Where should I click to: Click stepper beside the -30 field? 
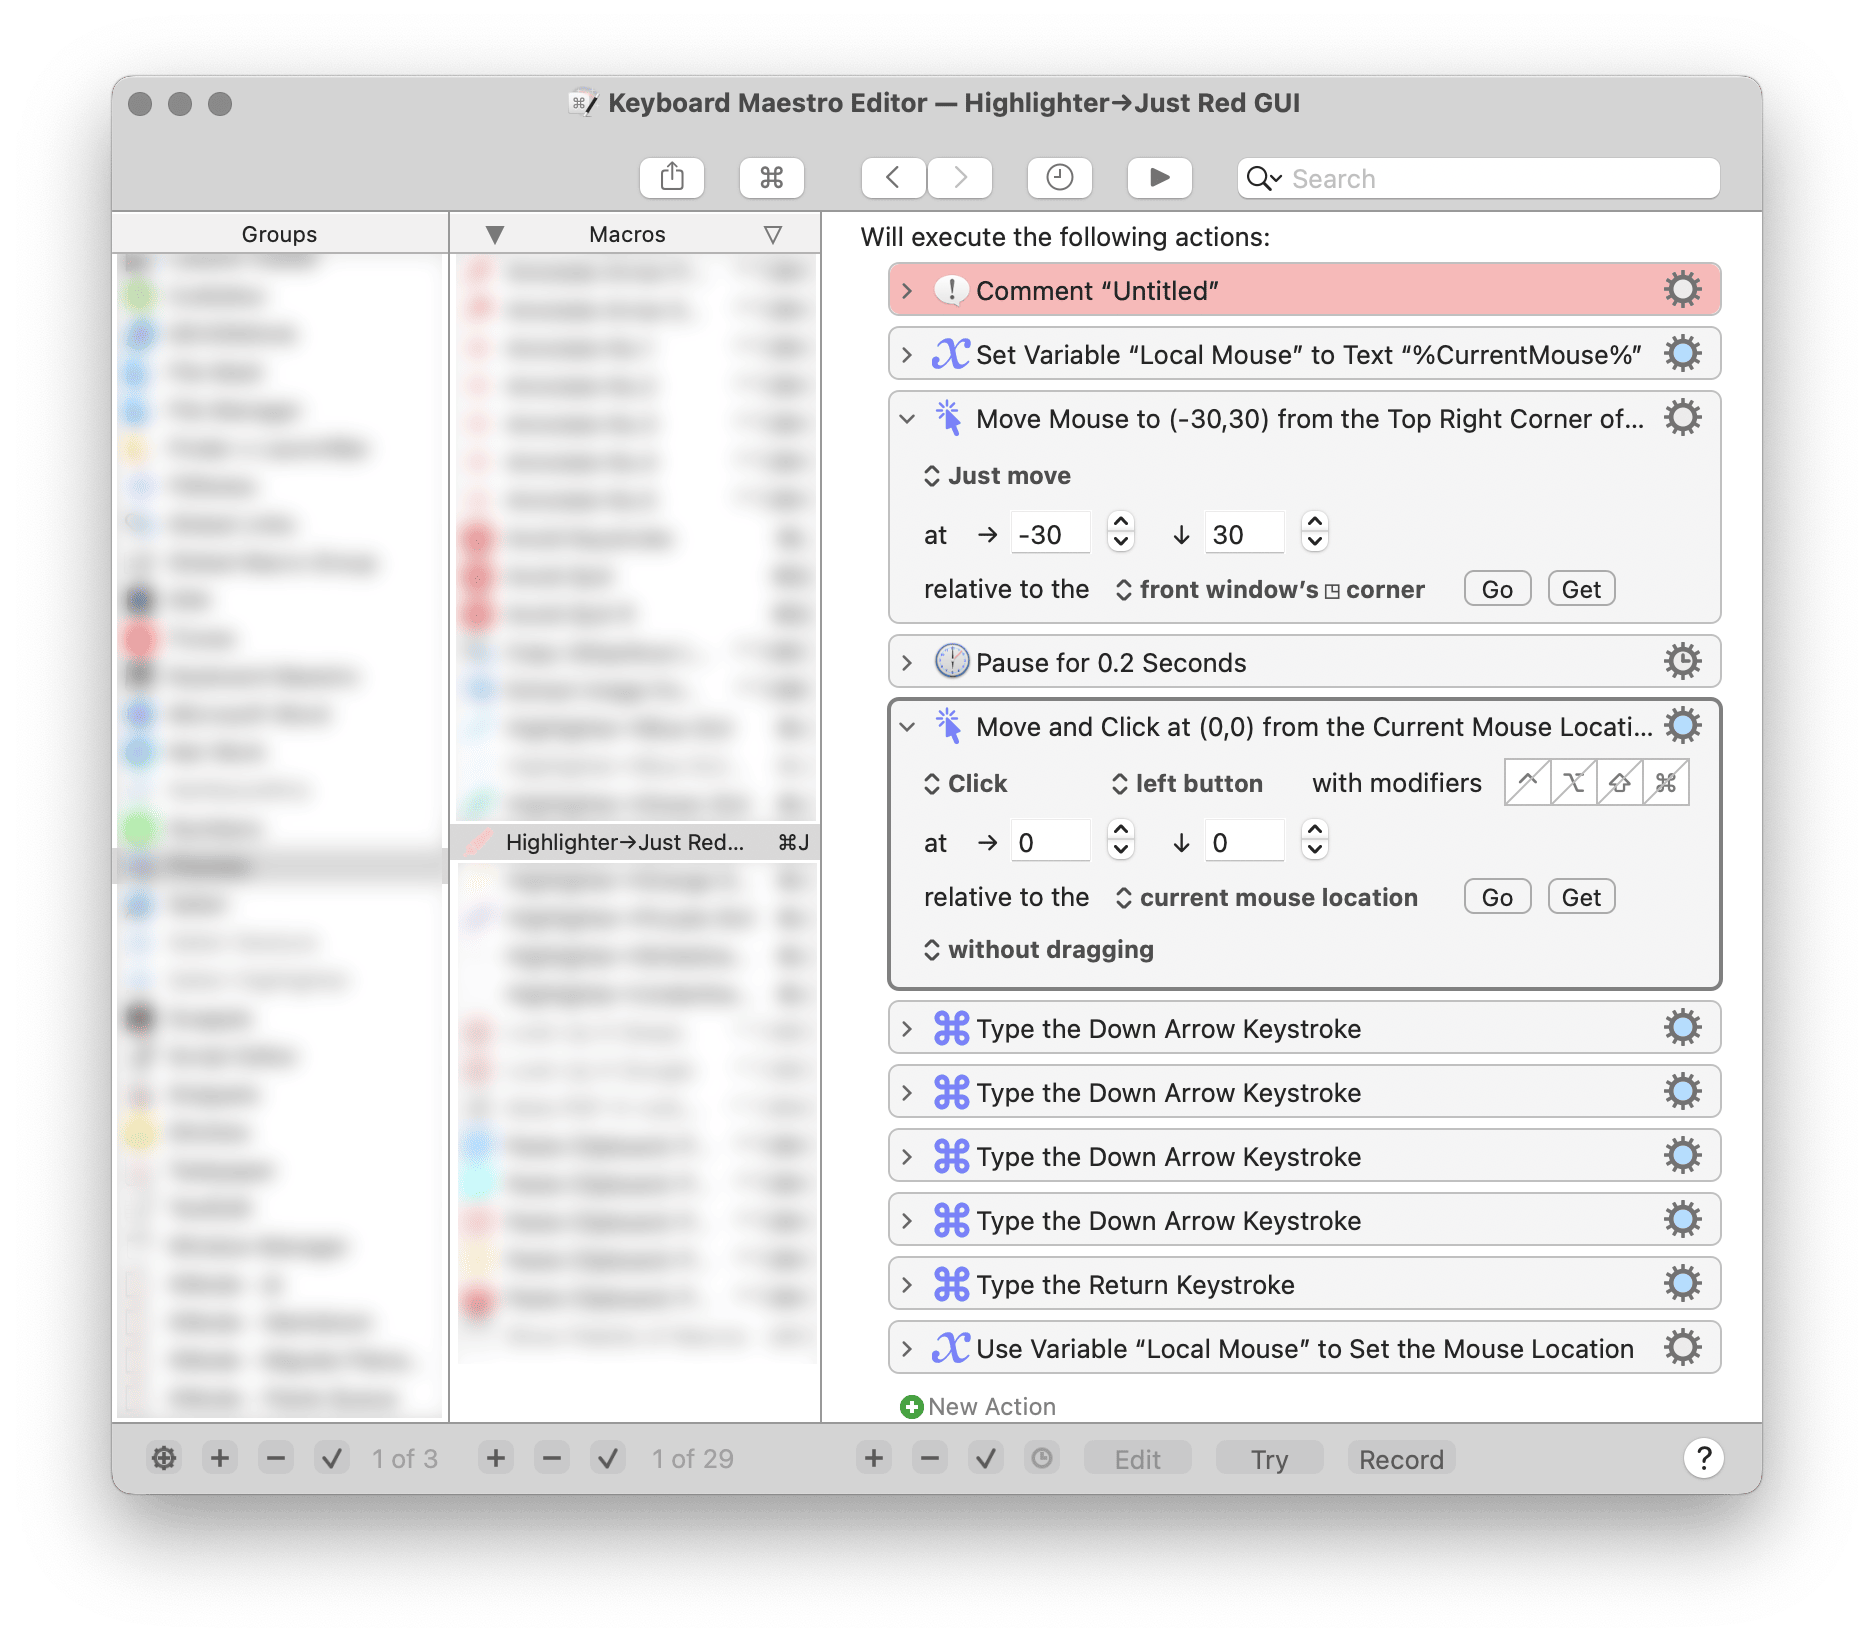pyautogui.click(x=1121, y=532)
